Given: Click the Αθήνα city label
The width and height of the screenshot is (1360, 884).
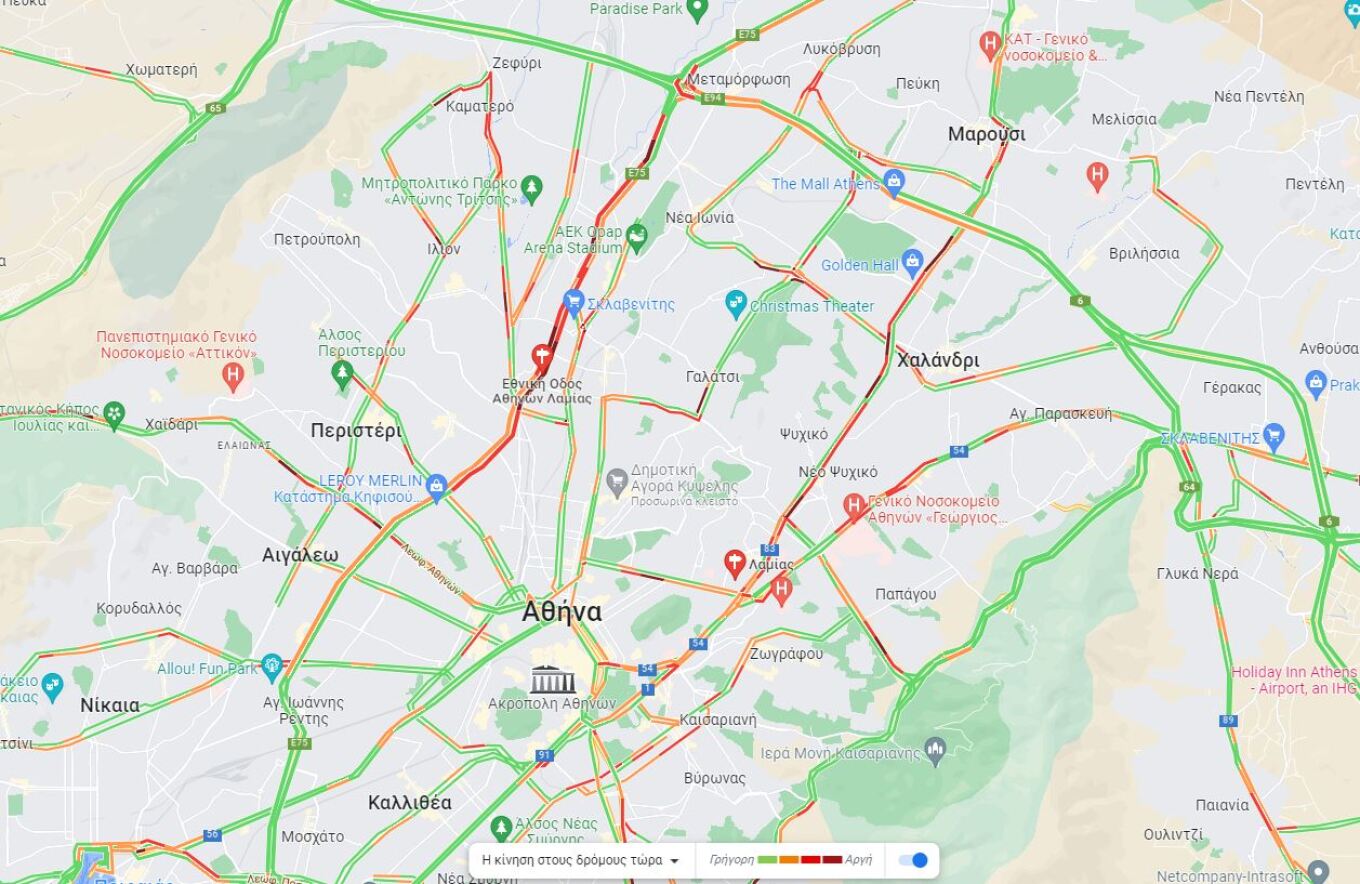Looking at the screenshot, I should (562, 612).
